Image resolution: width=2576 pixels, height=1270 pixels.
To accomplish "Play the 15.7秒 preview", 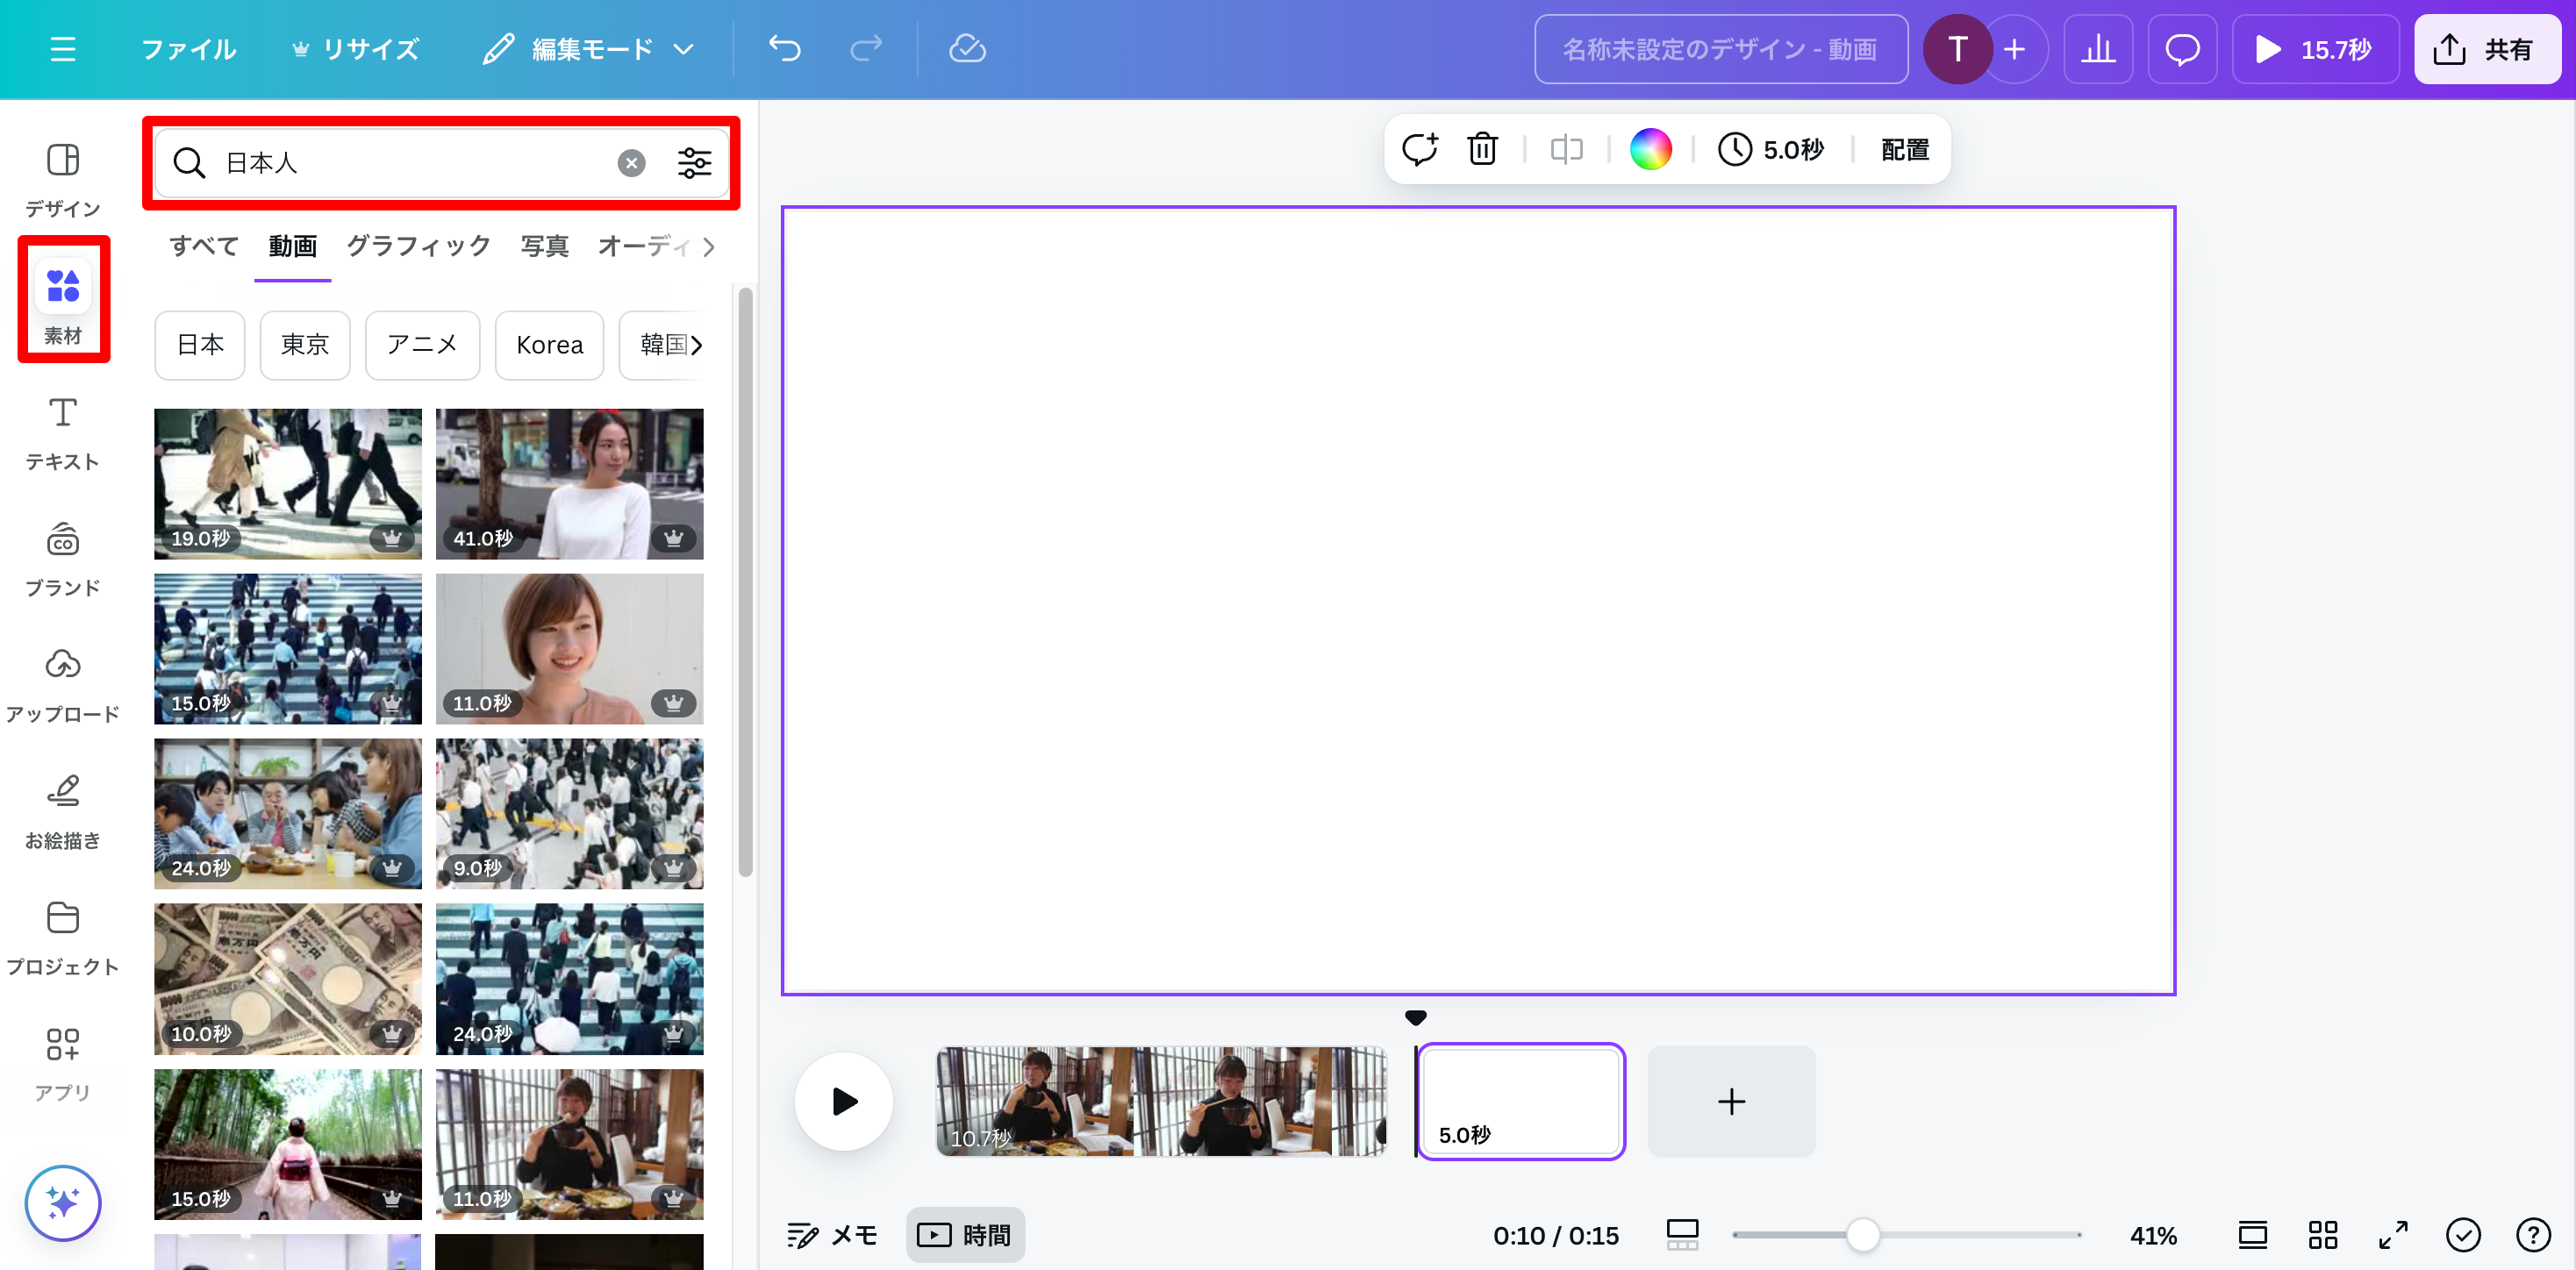I will coord(2315,49).
